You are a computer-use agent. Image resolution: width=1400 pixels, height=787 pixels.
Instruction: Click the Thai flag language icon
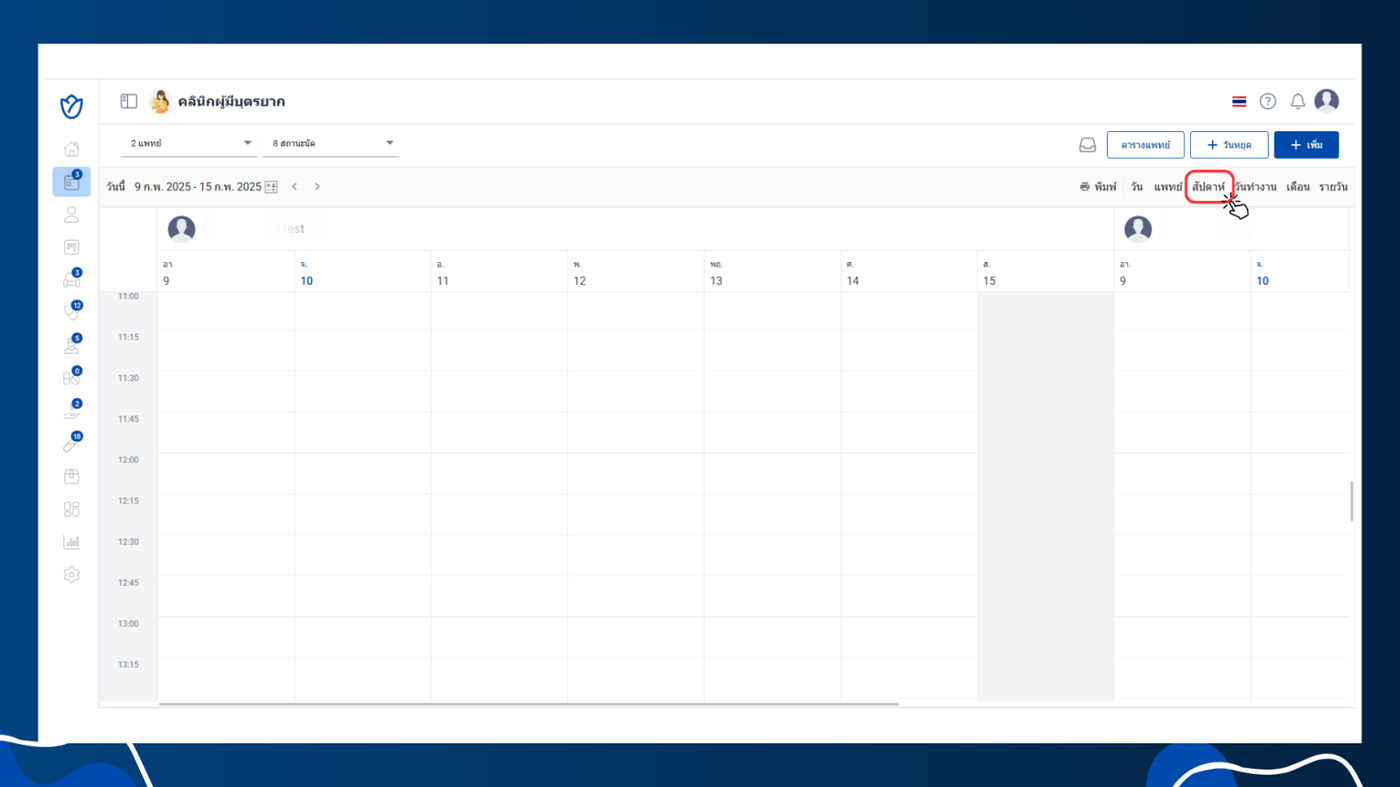(x=1239, y=101)
